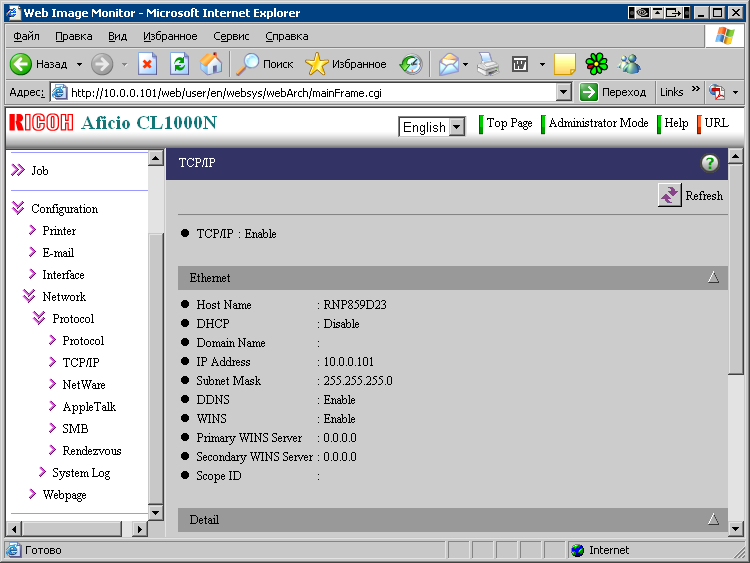Open address bar URL dropdown
The width and height of the screenshot is (750, 563).
click(564, 92)
